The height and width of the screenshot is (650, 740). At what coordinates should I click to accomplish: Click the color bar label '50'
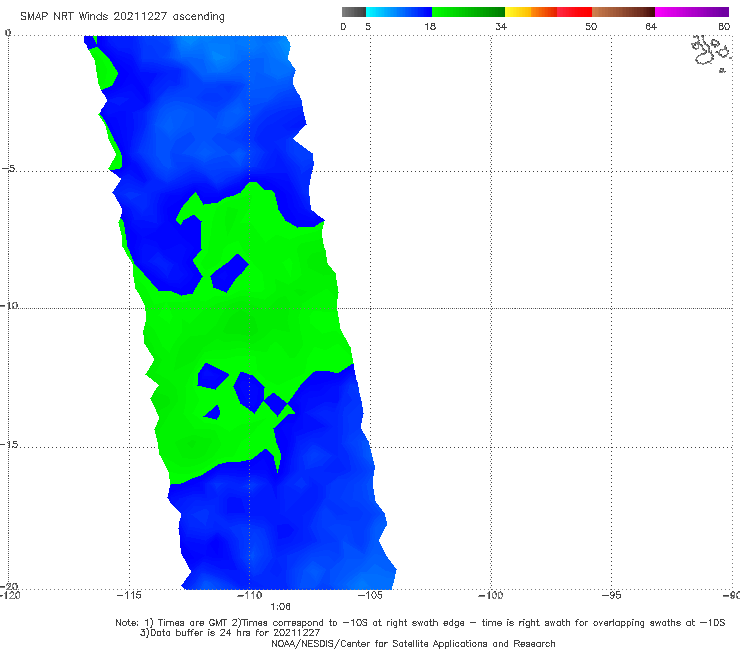click(591, 26)
